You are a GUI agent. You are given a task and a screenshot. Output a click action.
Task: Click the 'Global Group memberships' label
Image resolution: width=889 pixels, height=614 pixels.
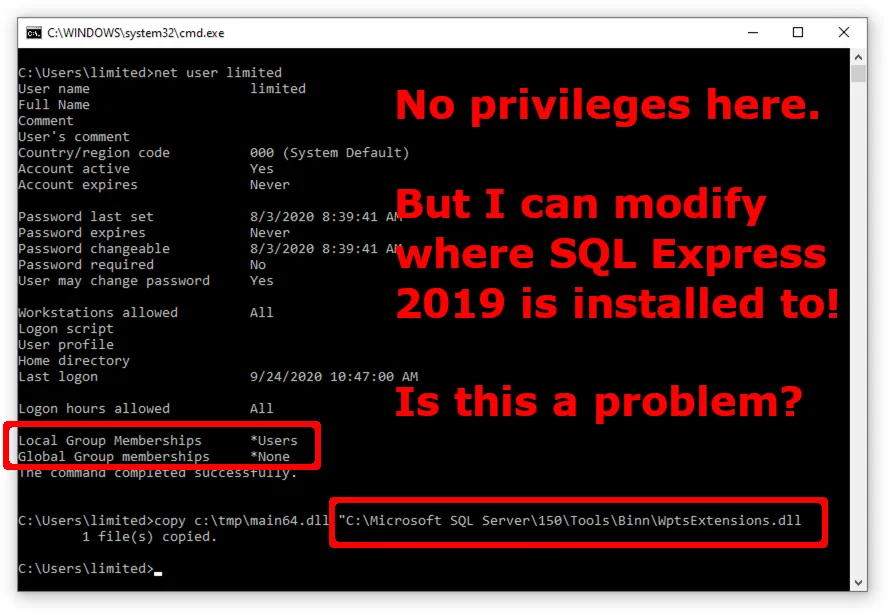[113, 456]
